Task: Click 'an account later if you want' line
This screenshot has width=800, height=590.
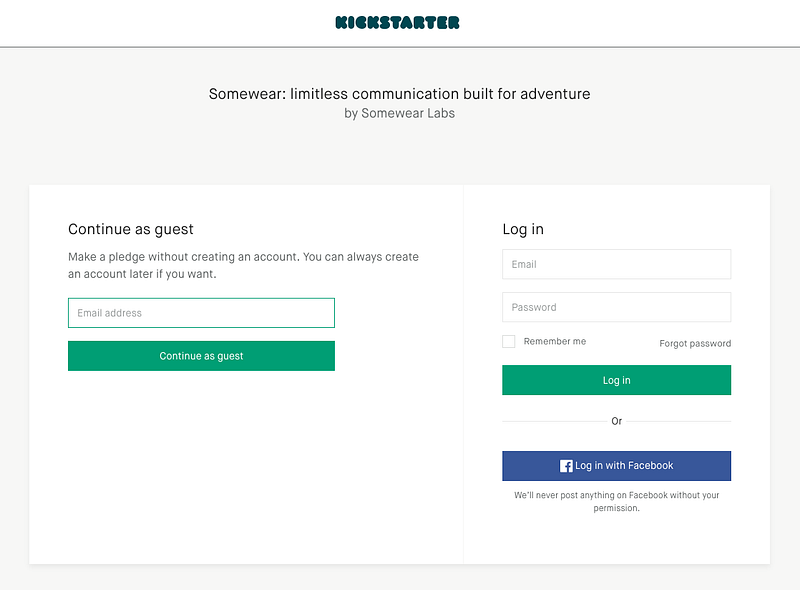Action: [x=141, y=274]
